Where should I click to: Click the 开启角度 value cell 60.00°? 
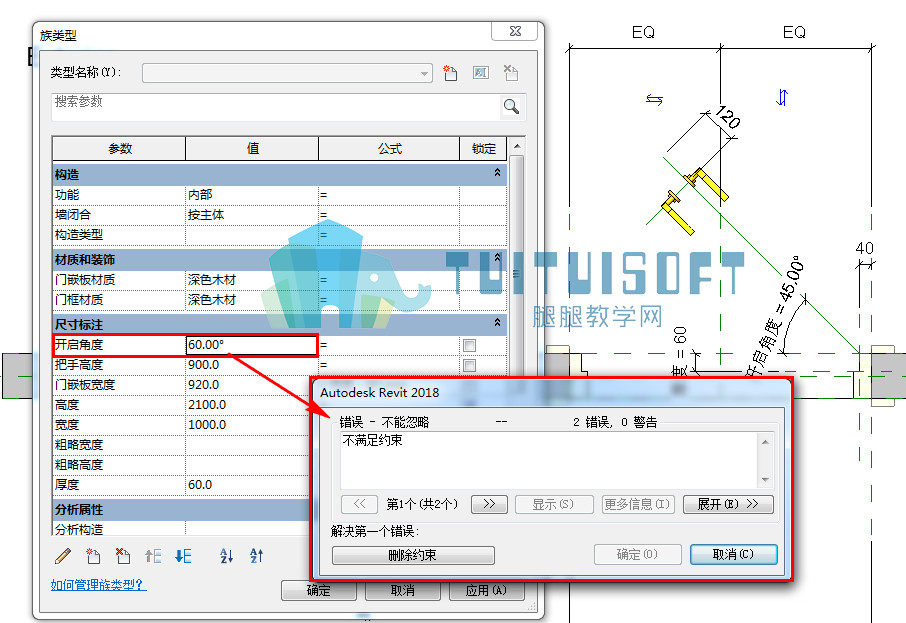(x=251, y=345)
